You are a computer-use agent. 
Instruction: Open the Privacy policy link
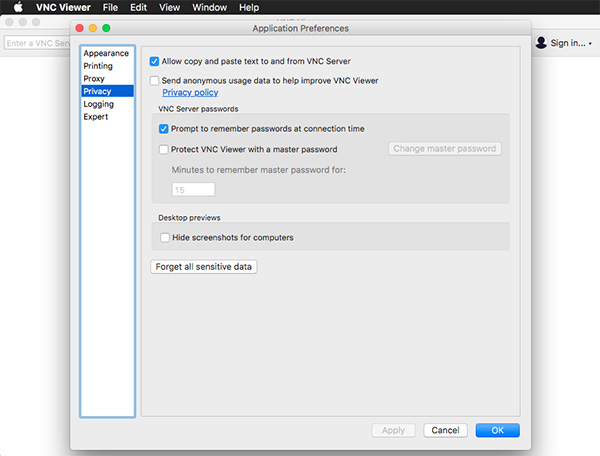[x=190, y=92]
